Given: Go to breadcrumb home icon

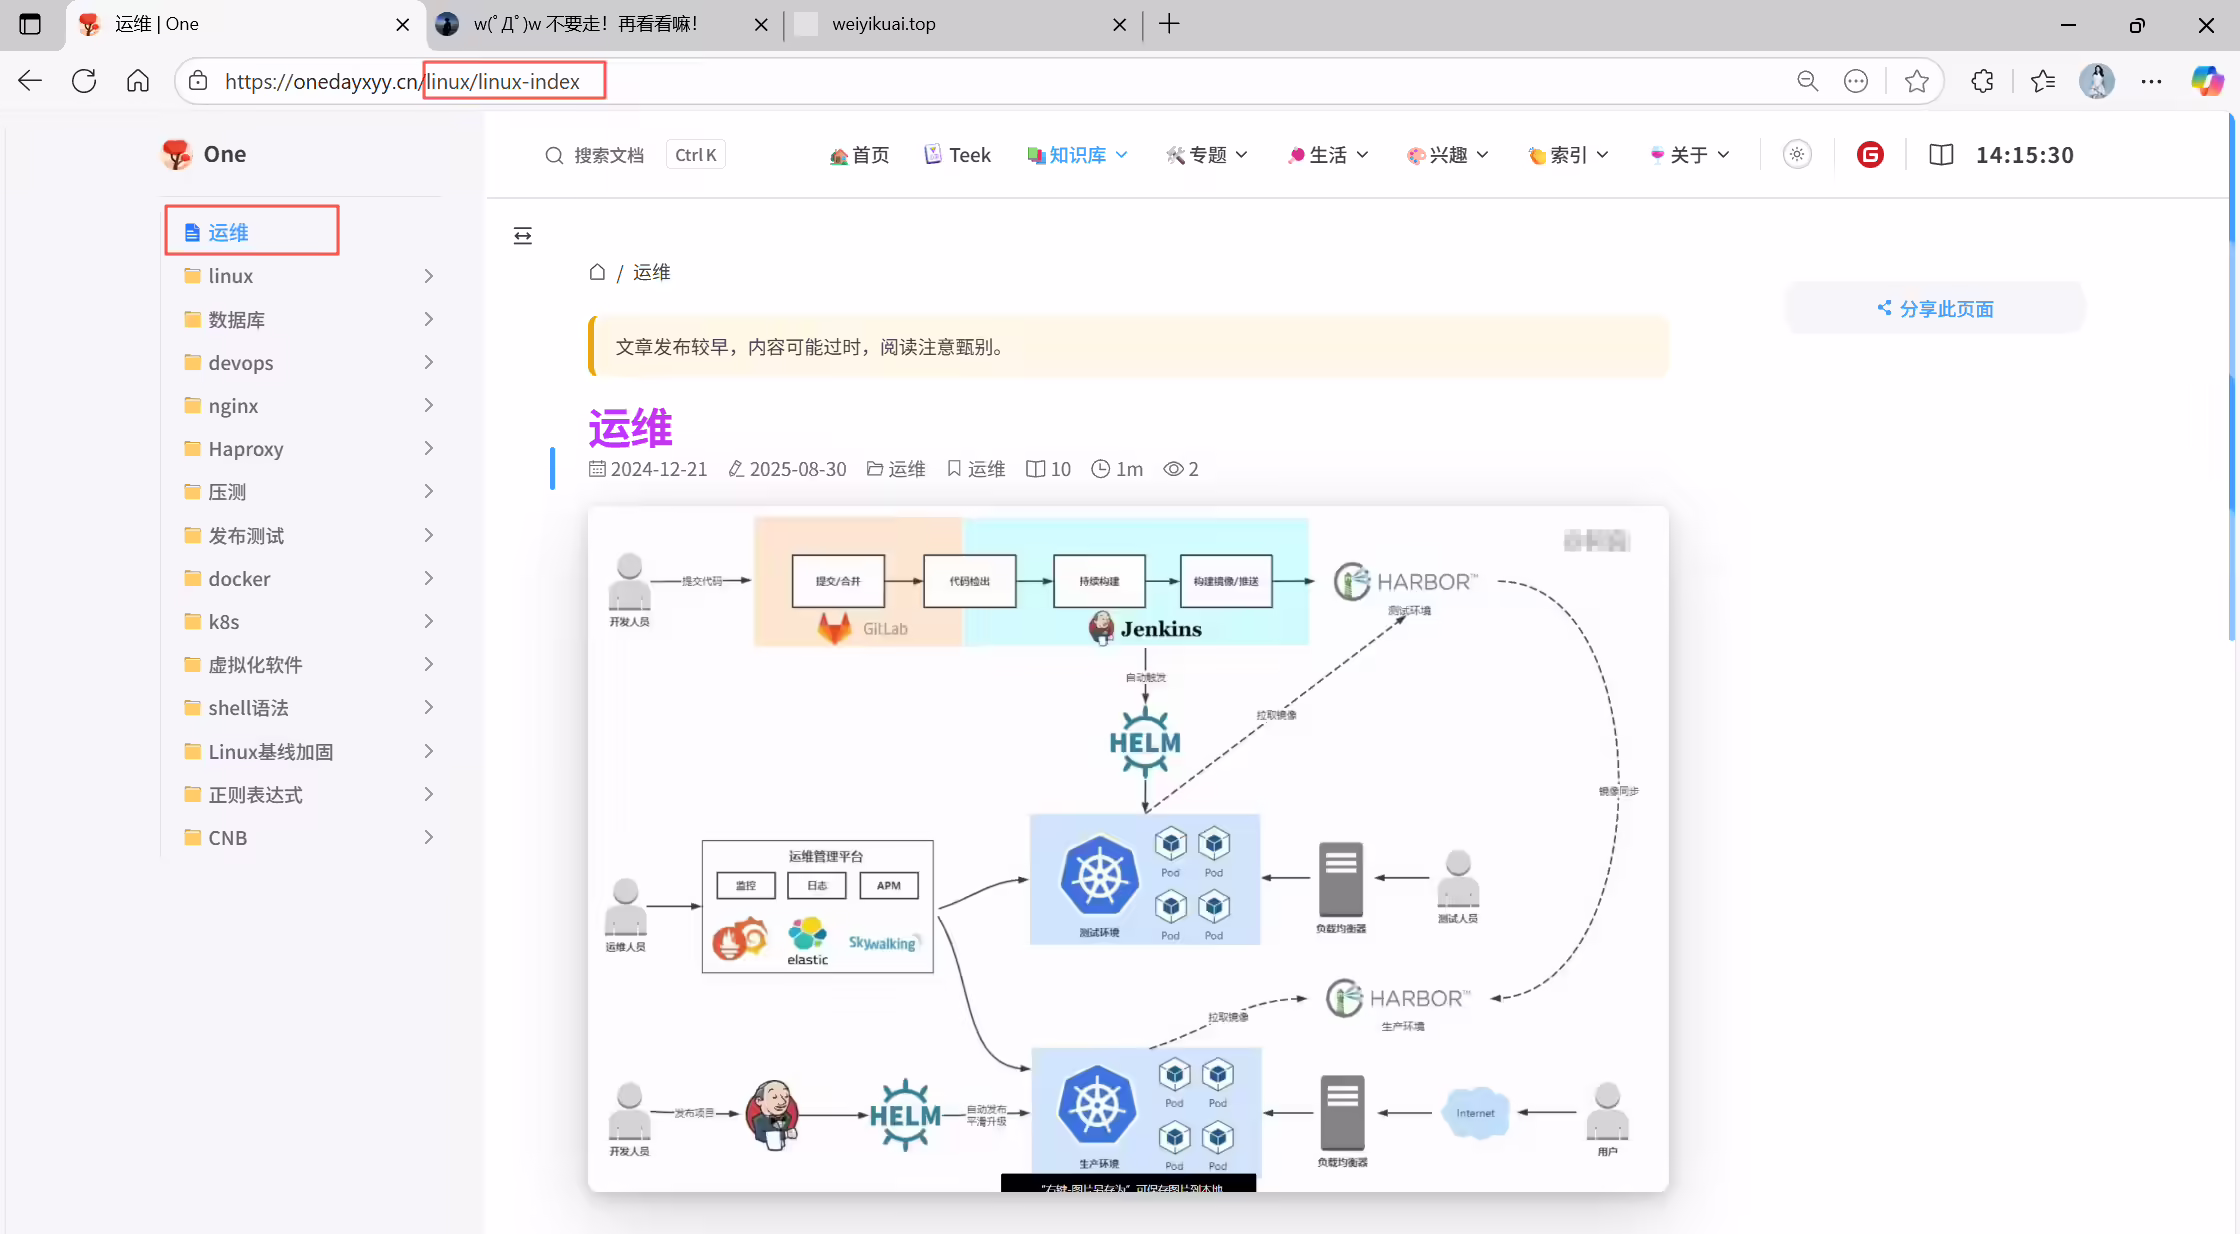Looking at the screenshot, I should pyautogui.click(x=597, y=272).
